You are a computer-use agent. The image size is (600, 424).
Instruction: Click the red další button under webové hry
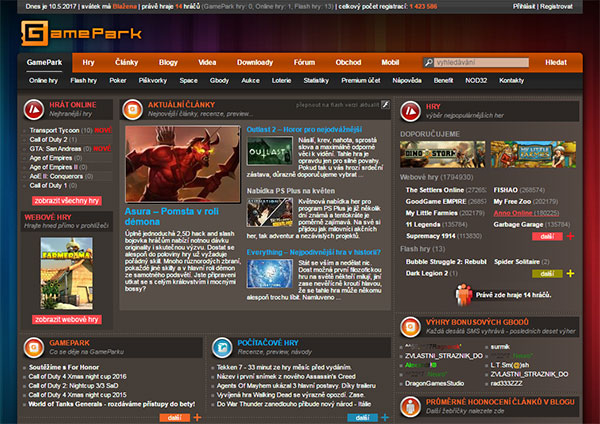tap(547, 236)
